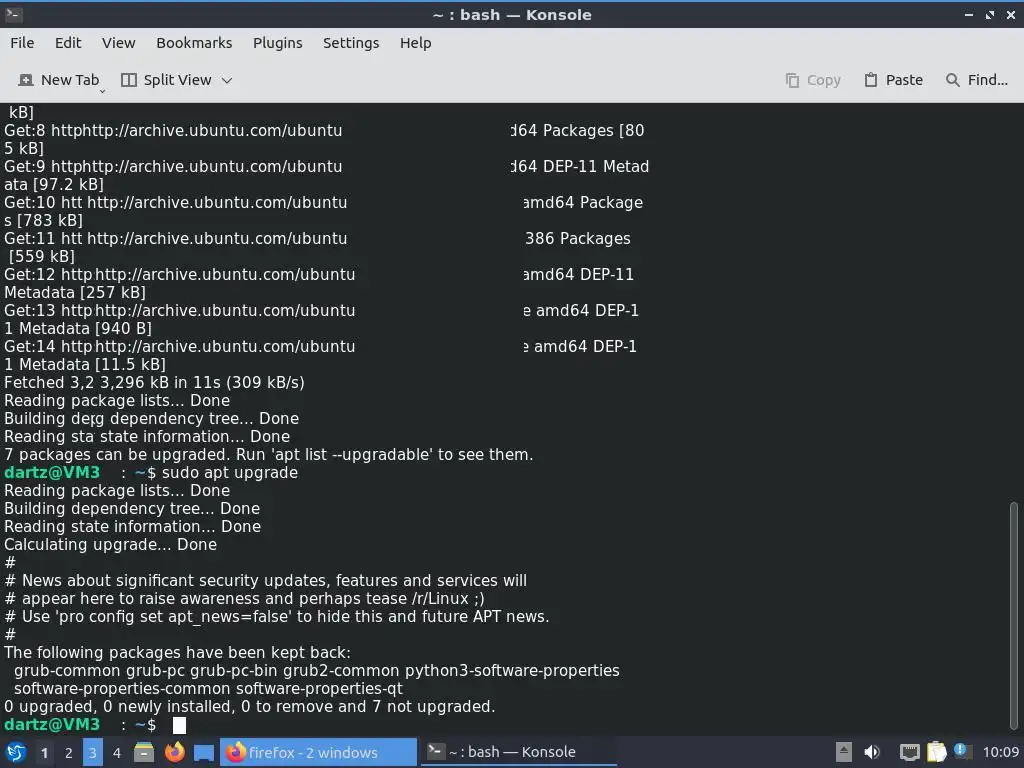
Task: Click the terminal scrollbar handle
Action: click(x=1014, y=614)
